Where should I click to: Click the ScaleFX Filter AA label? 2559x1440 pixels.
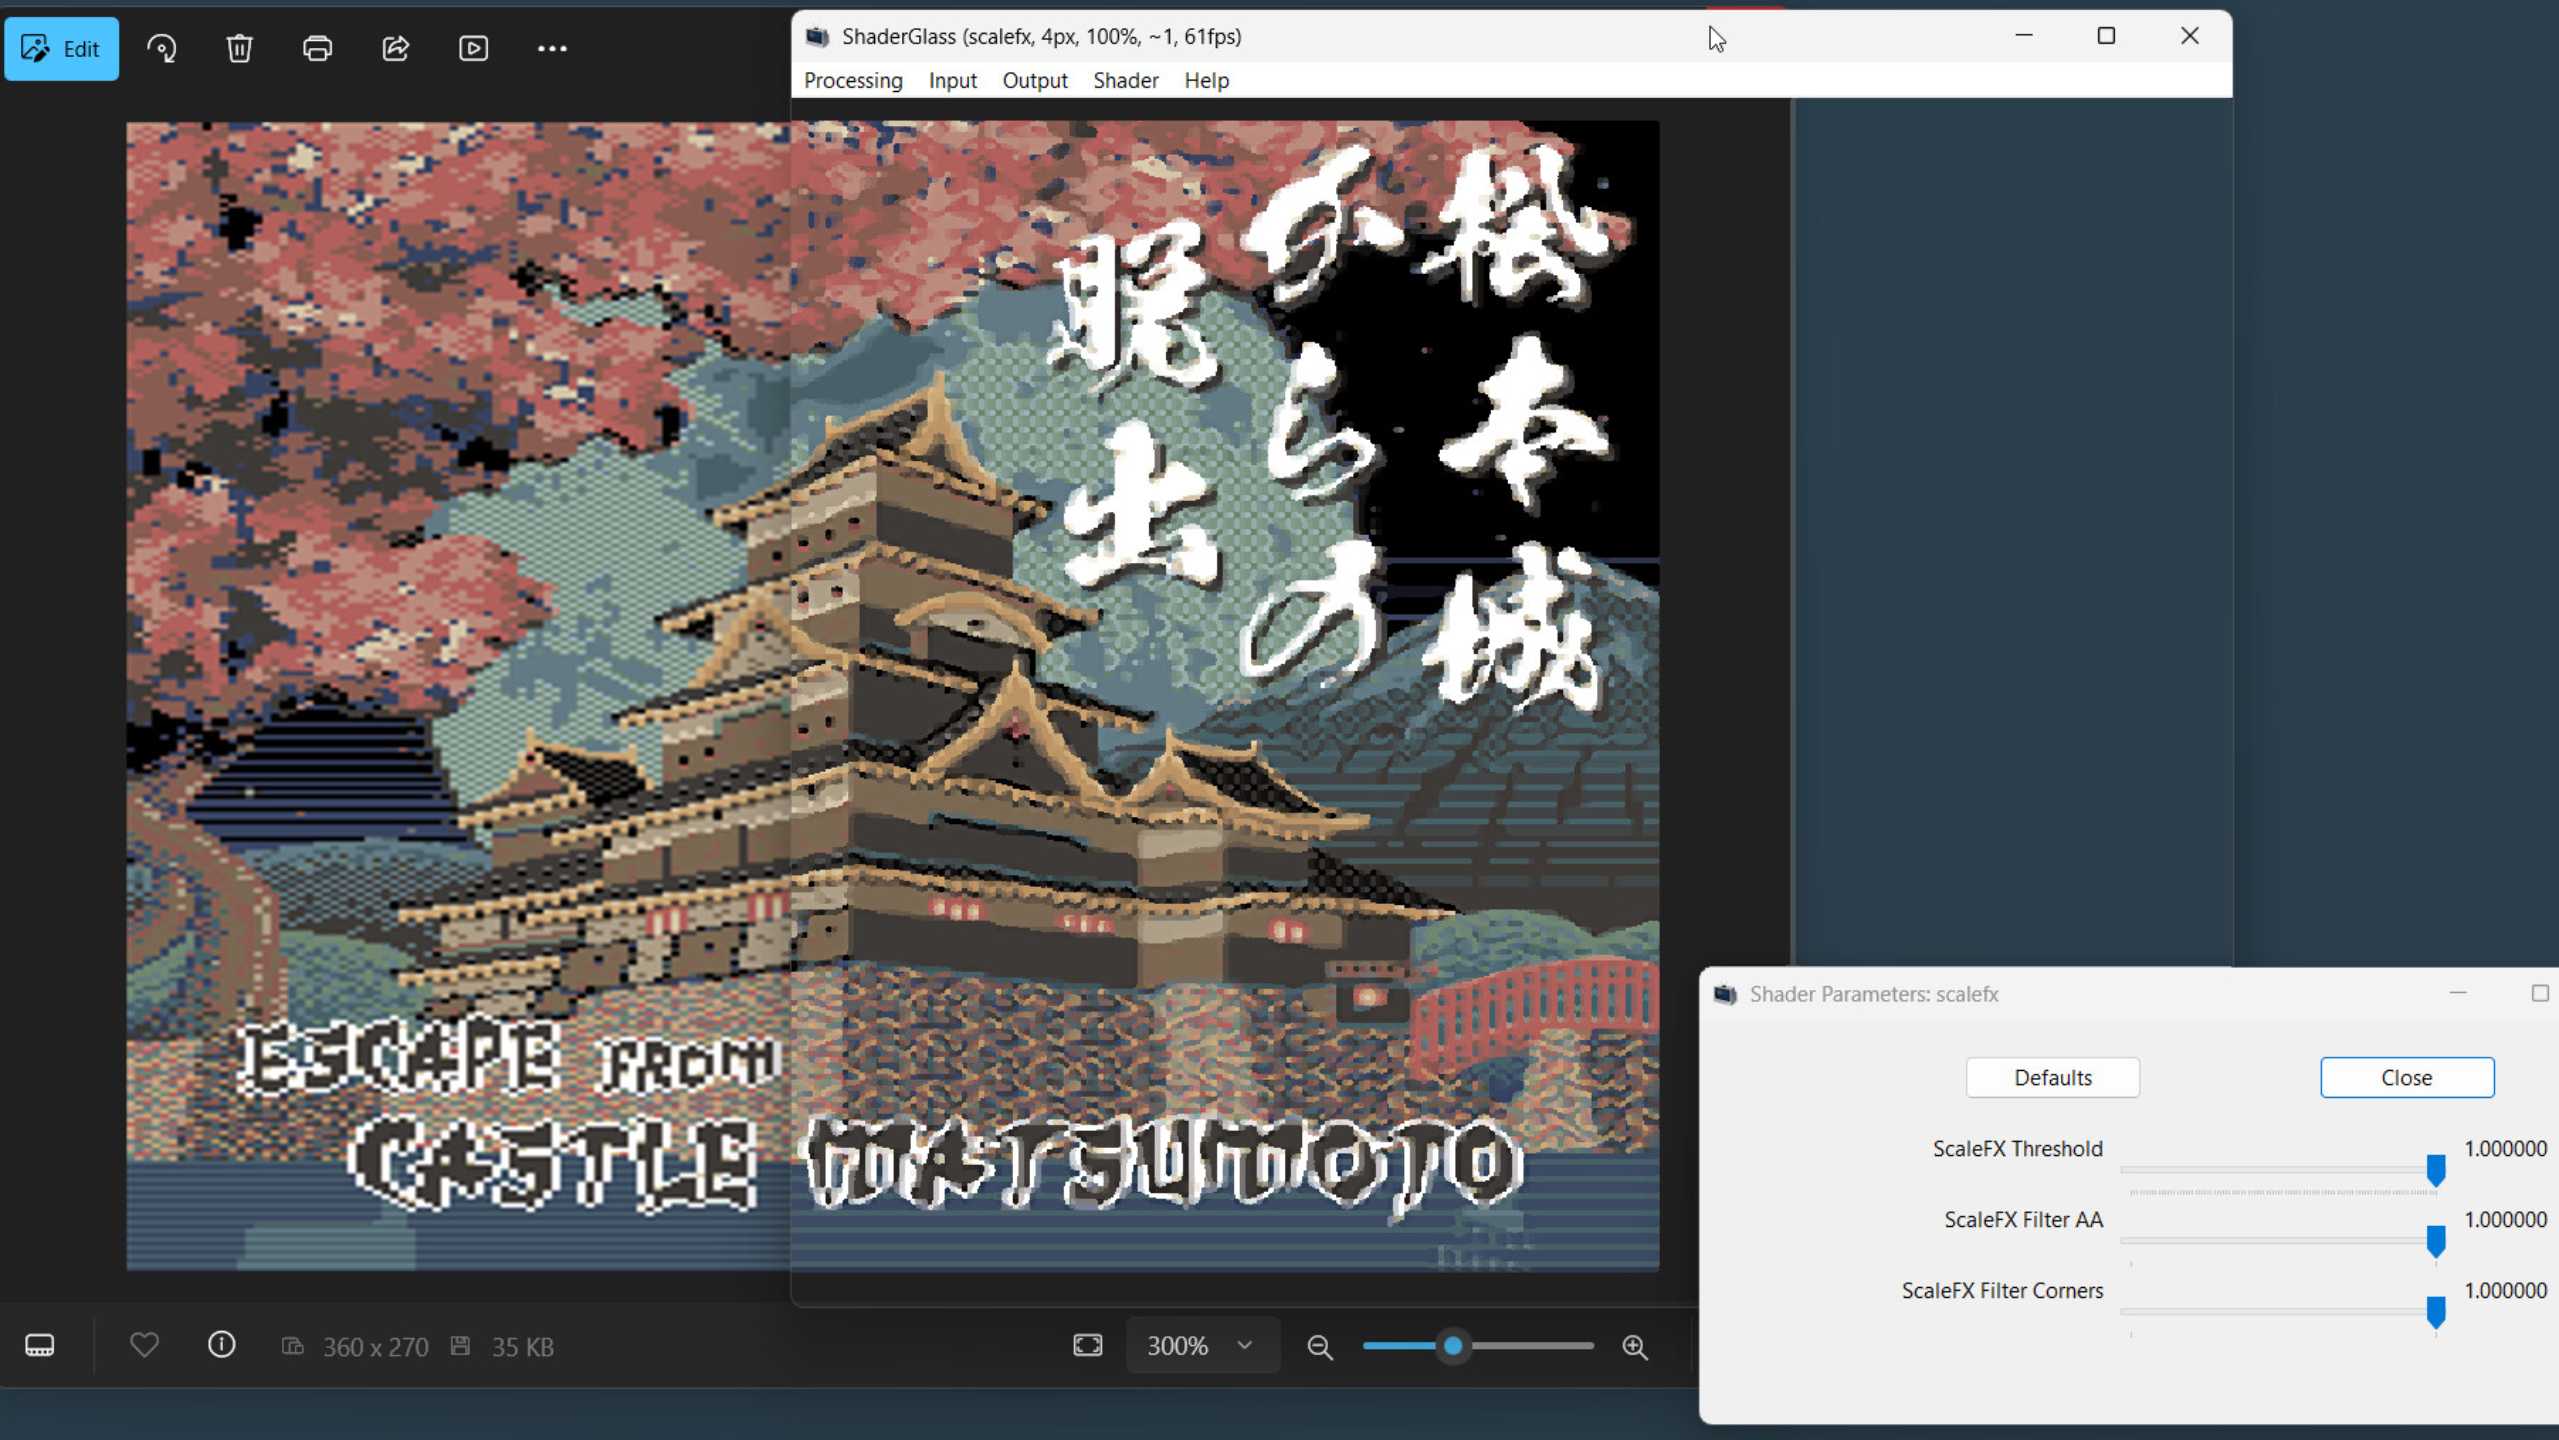click(x=2023, y=1219)
